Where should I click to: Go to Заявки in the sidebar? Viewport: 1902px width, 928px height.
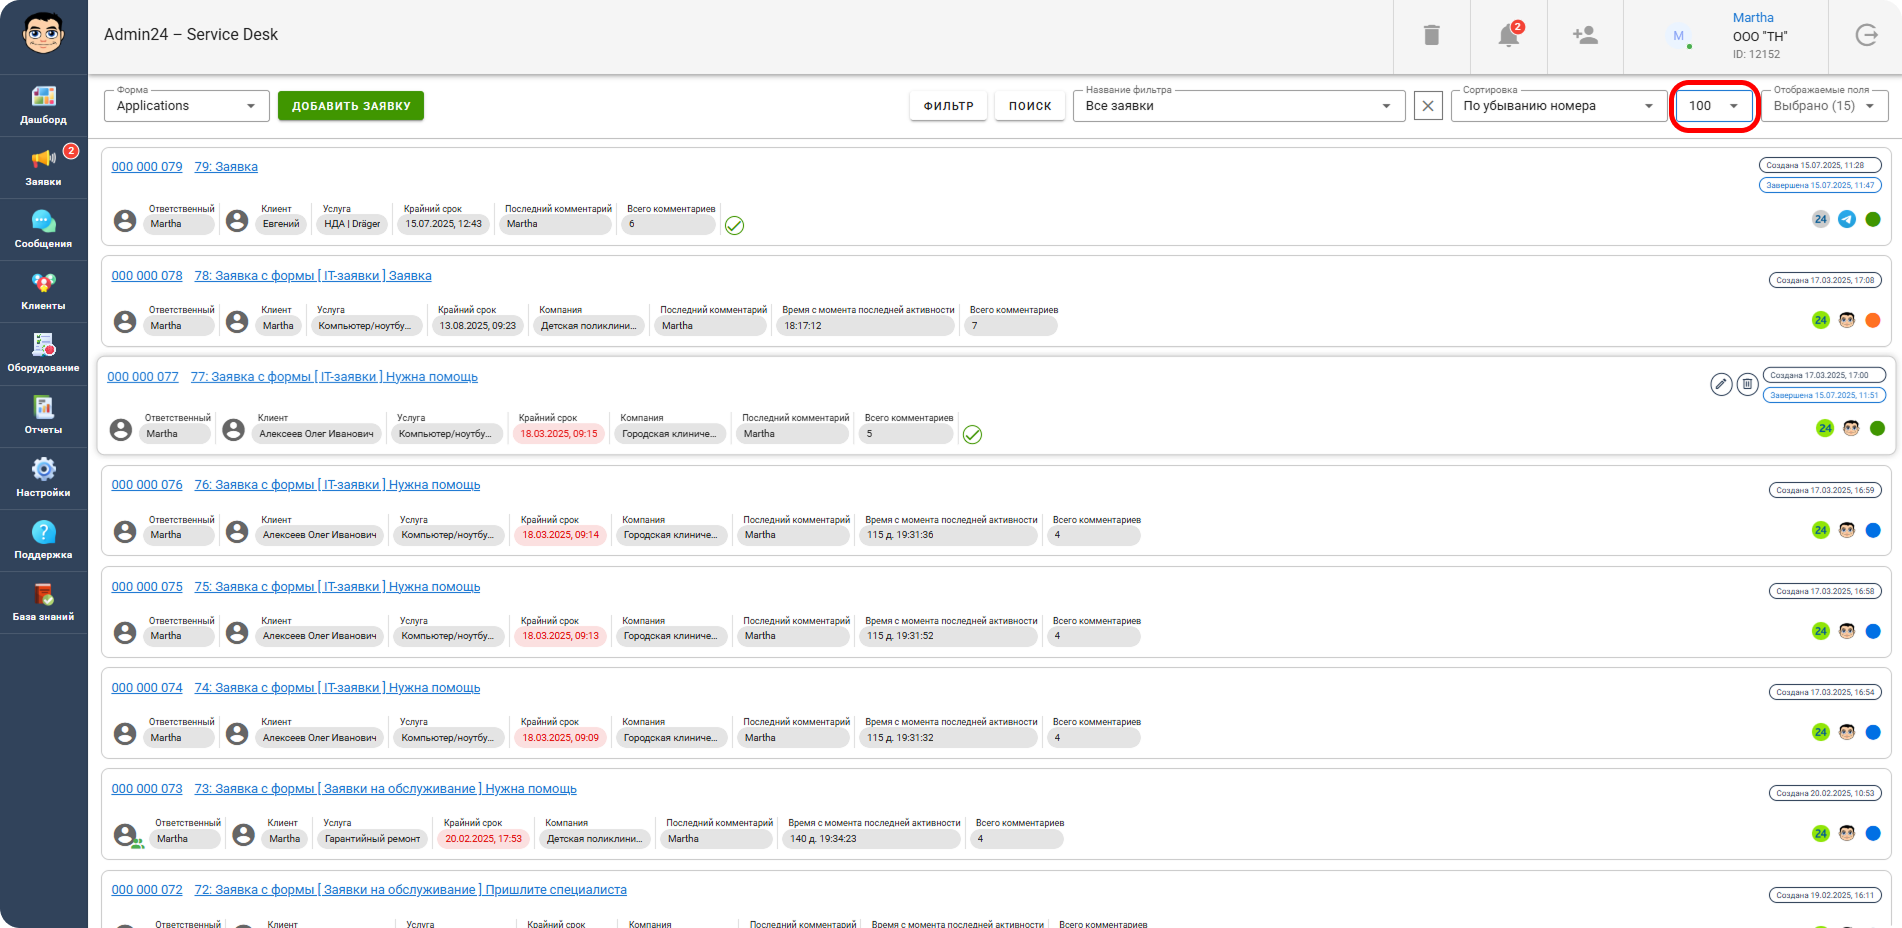coord(43,167)
